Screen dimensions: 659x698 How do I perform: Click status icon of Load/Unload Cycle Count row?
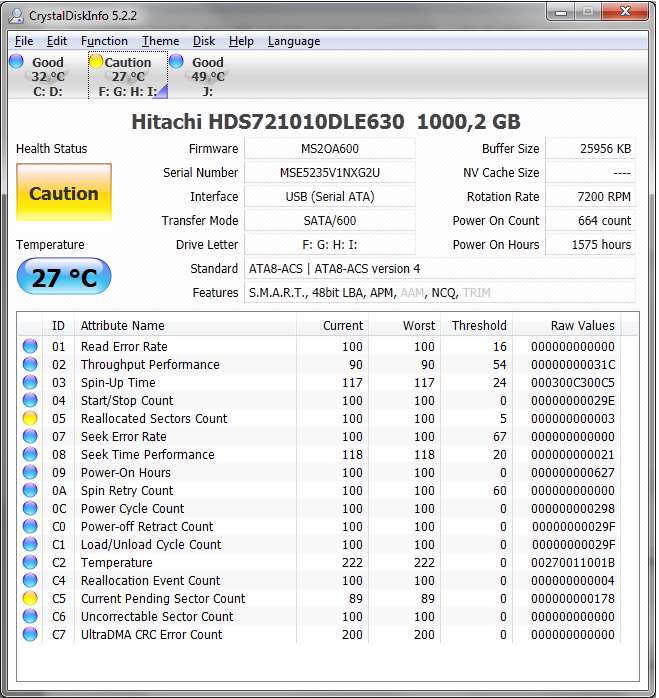pos(30,544)
